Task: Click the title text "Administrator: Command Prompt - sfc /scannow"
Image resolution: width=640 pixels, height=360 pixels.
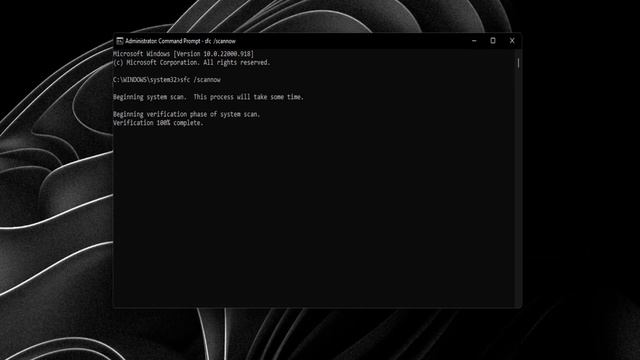Action: [x=180, y=41]
